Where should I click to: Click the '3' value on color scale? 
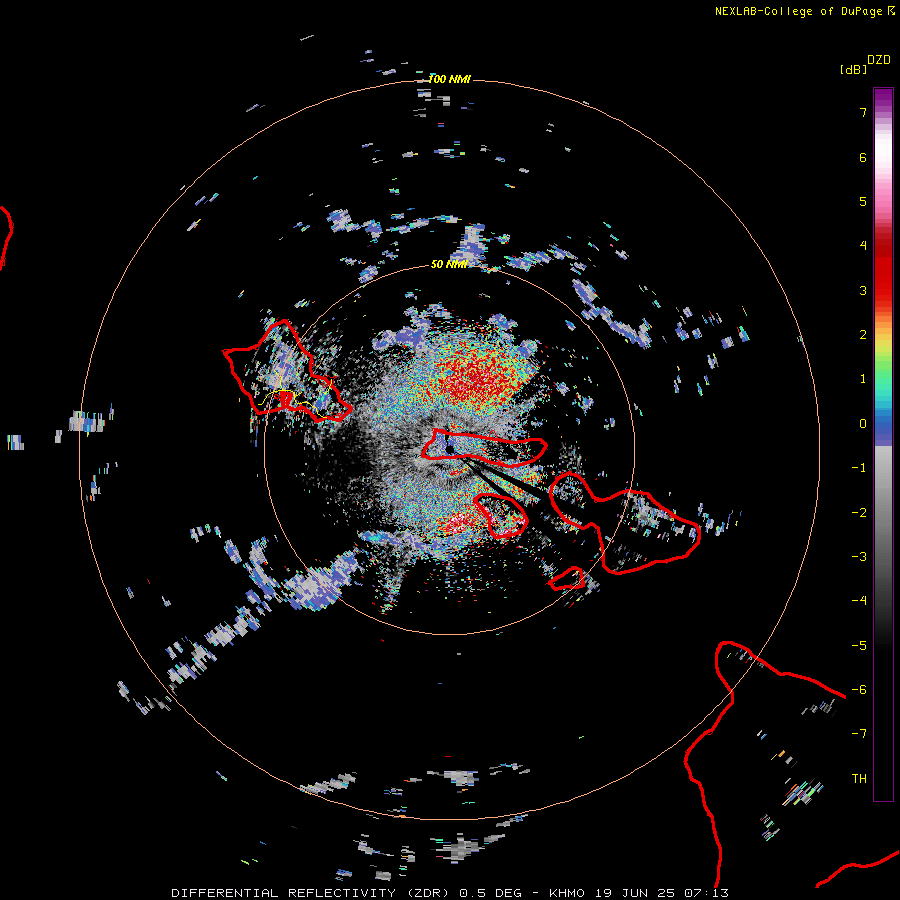(863, 290)
